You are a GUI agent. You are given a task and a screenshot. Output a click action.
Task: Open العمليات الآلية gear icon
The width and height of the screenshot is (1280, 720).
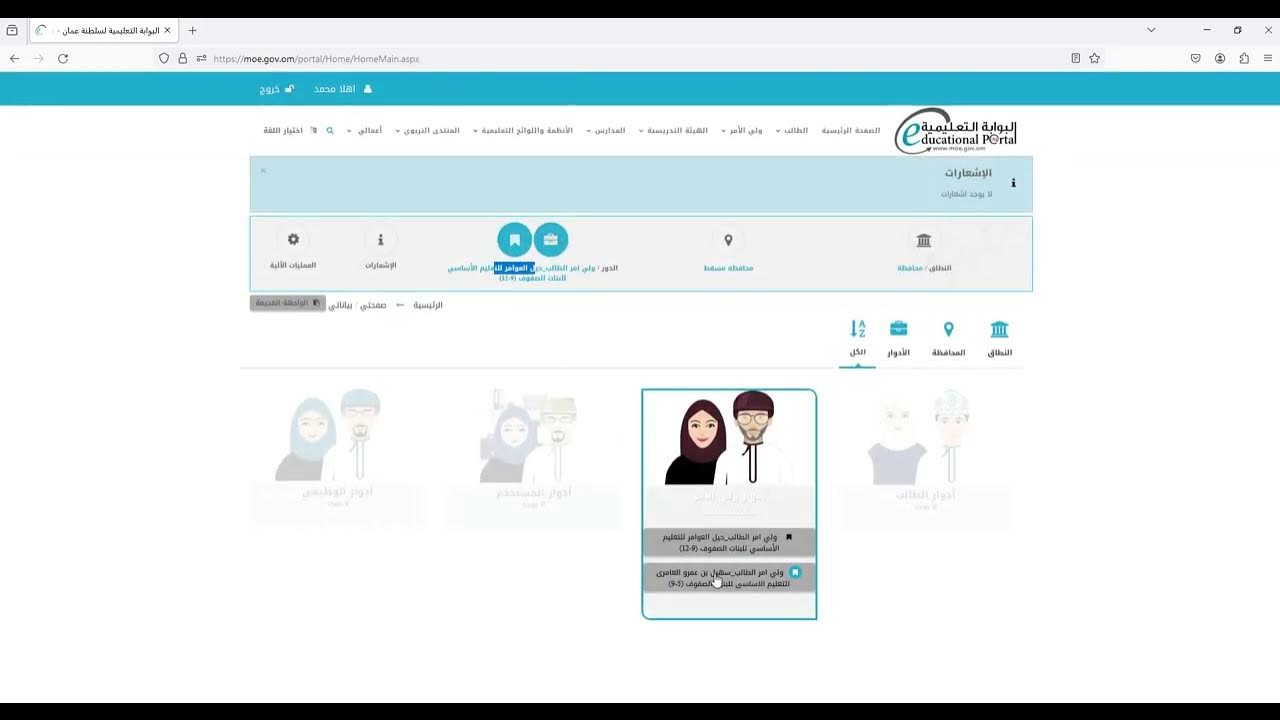pyautogui.click(x=293, y=239)
